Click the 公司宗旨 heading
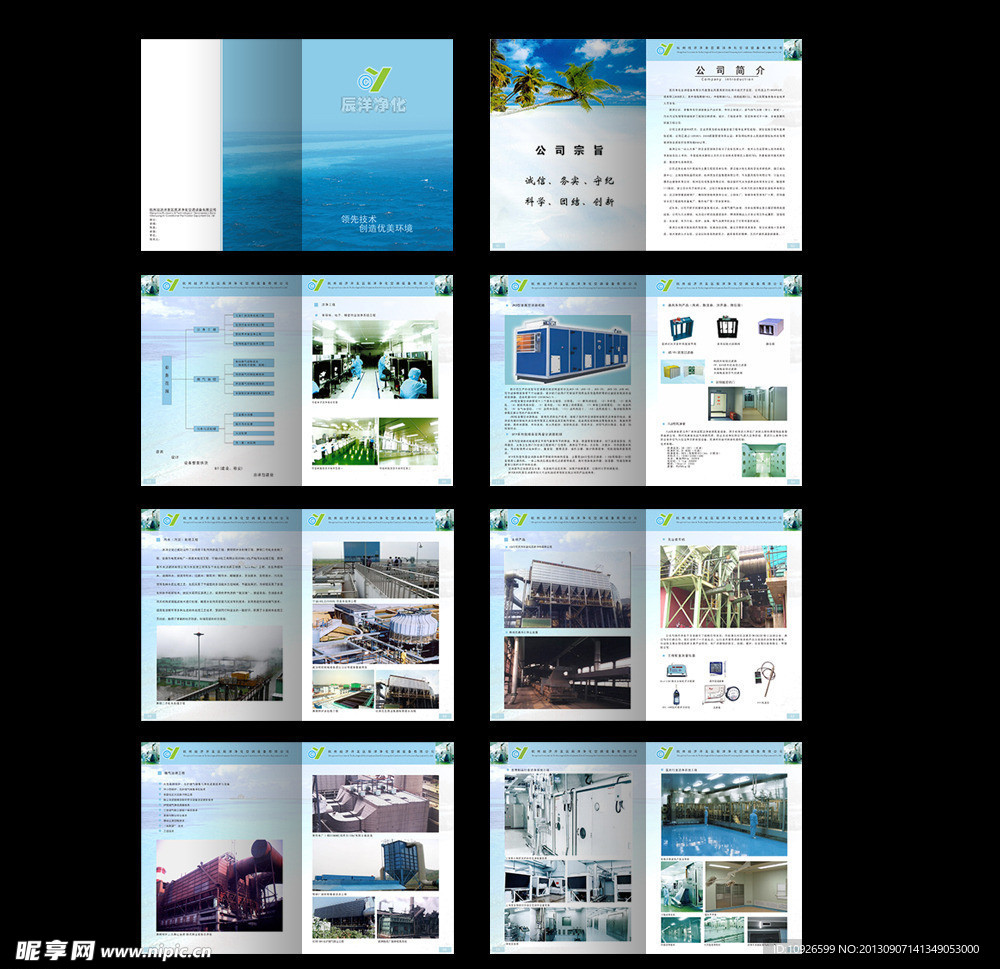This screenshot has height=969, width=1000. point(570,151)
